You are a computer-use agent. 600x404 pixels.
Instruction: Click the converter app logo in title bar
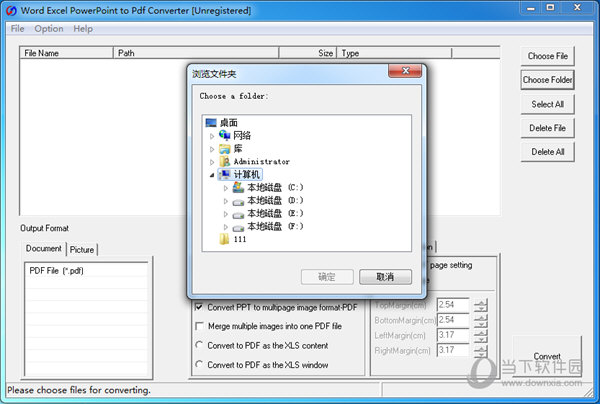[11, 11]
